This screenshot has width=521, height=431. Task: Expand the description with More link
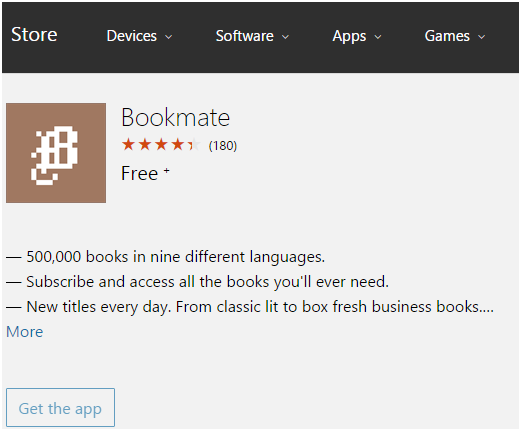point(25,332)
